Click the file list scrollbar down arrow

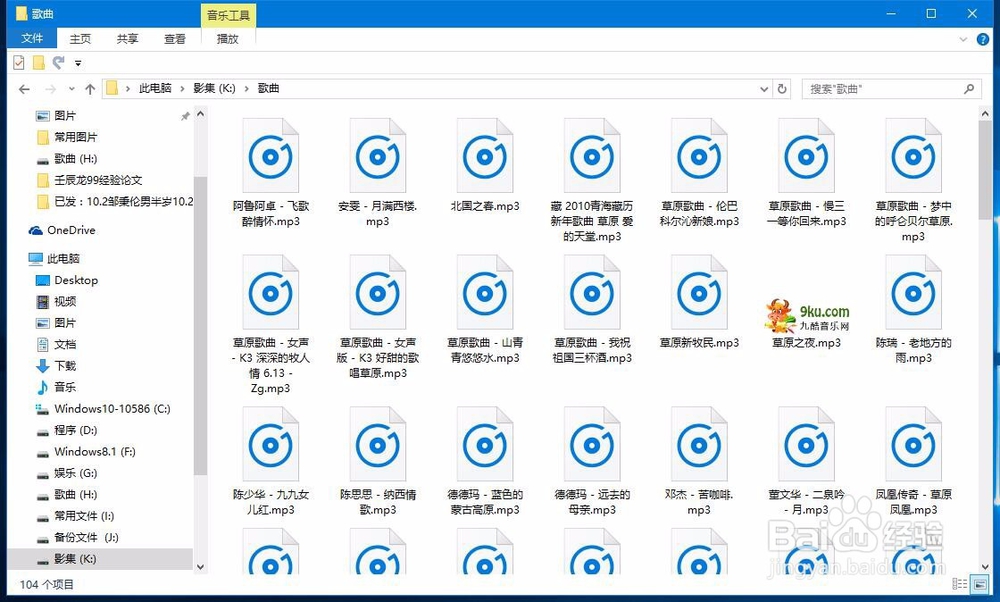point(985,566)
